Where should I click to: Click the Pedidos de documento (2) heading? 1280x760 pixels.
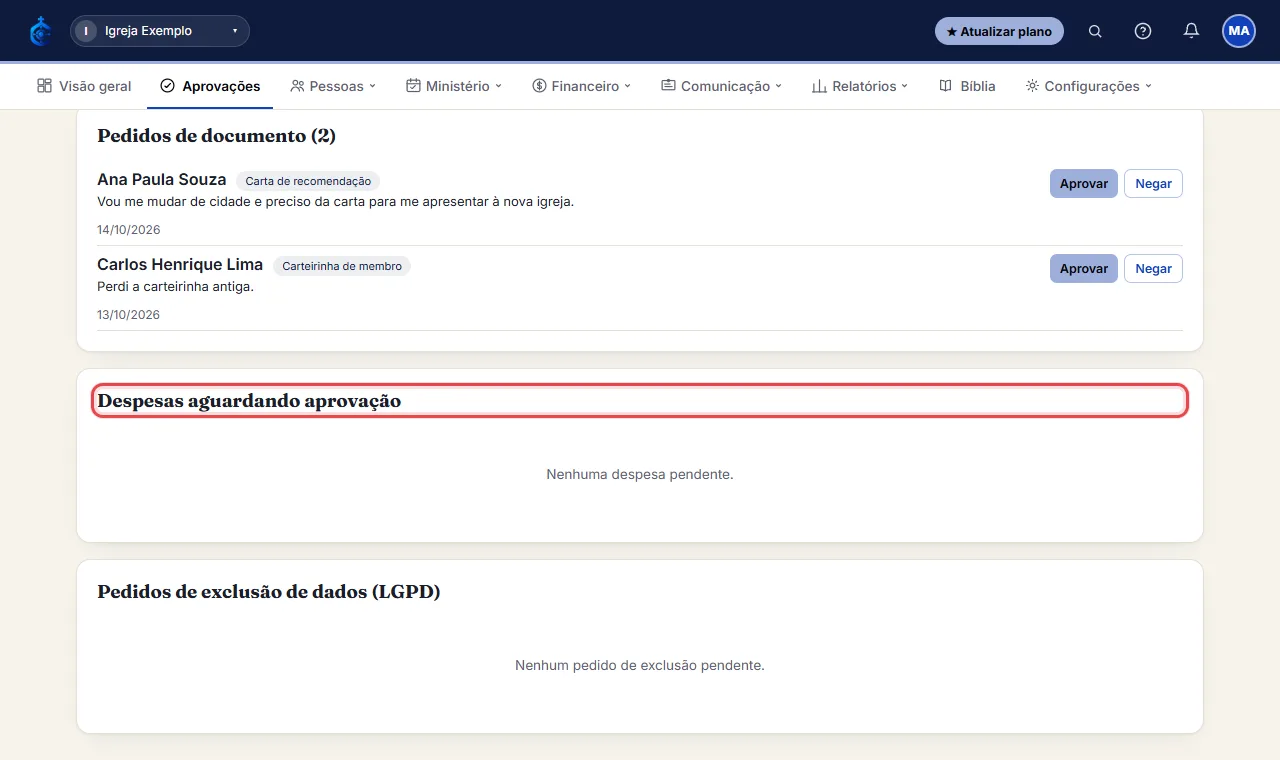click(216, 136)
